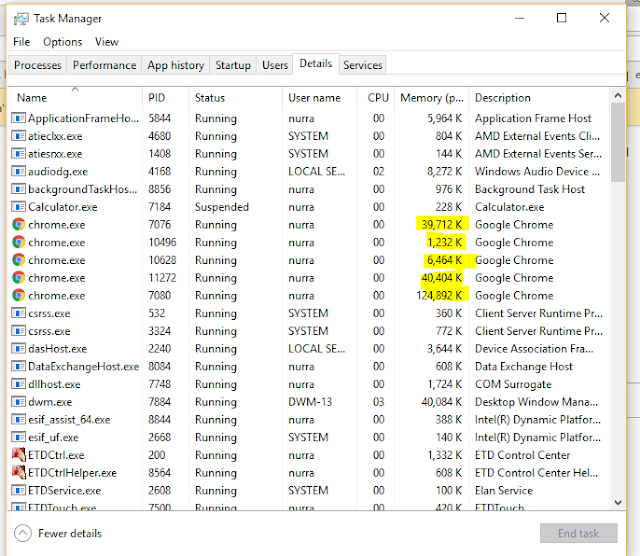Click the vertical scrollbar thumb

pos(618,142)
